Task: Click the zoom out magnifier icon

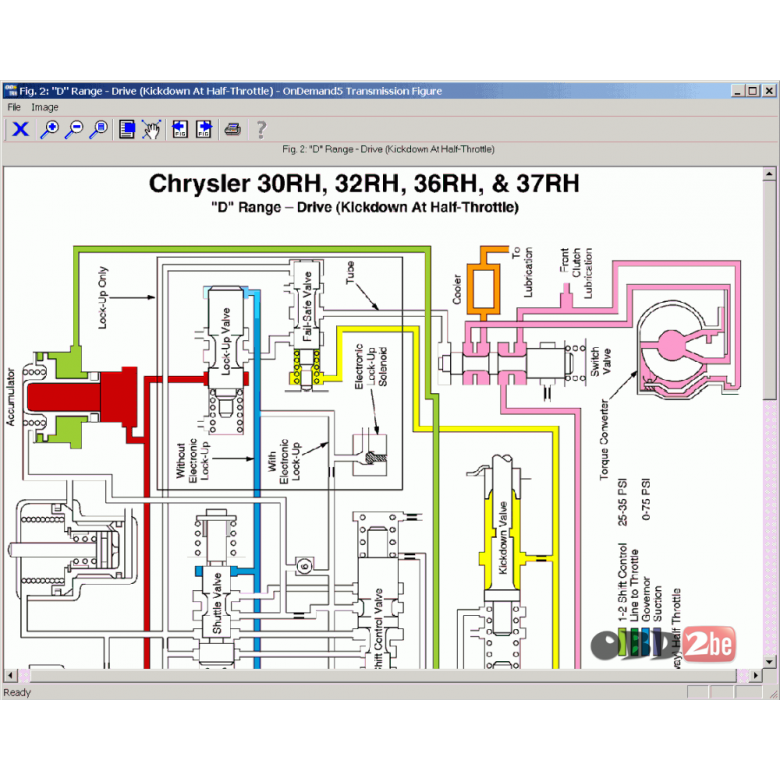Action: pyautogui.click(x=75, y=129)
